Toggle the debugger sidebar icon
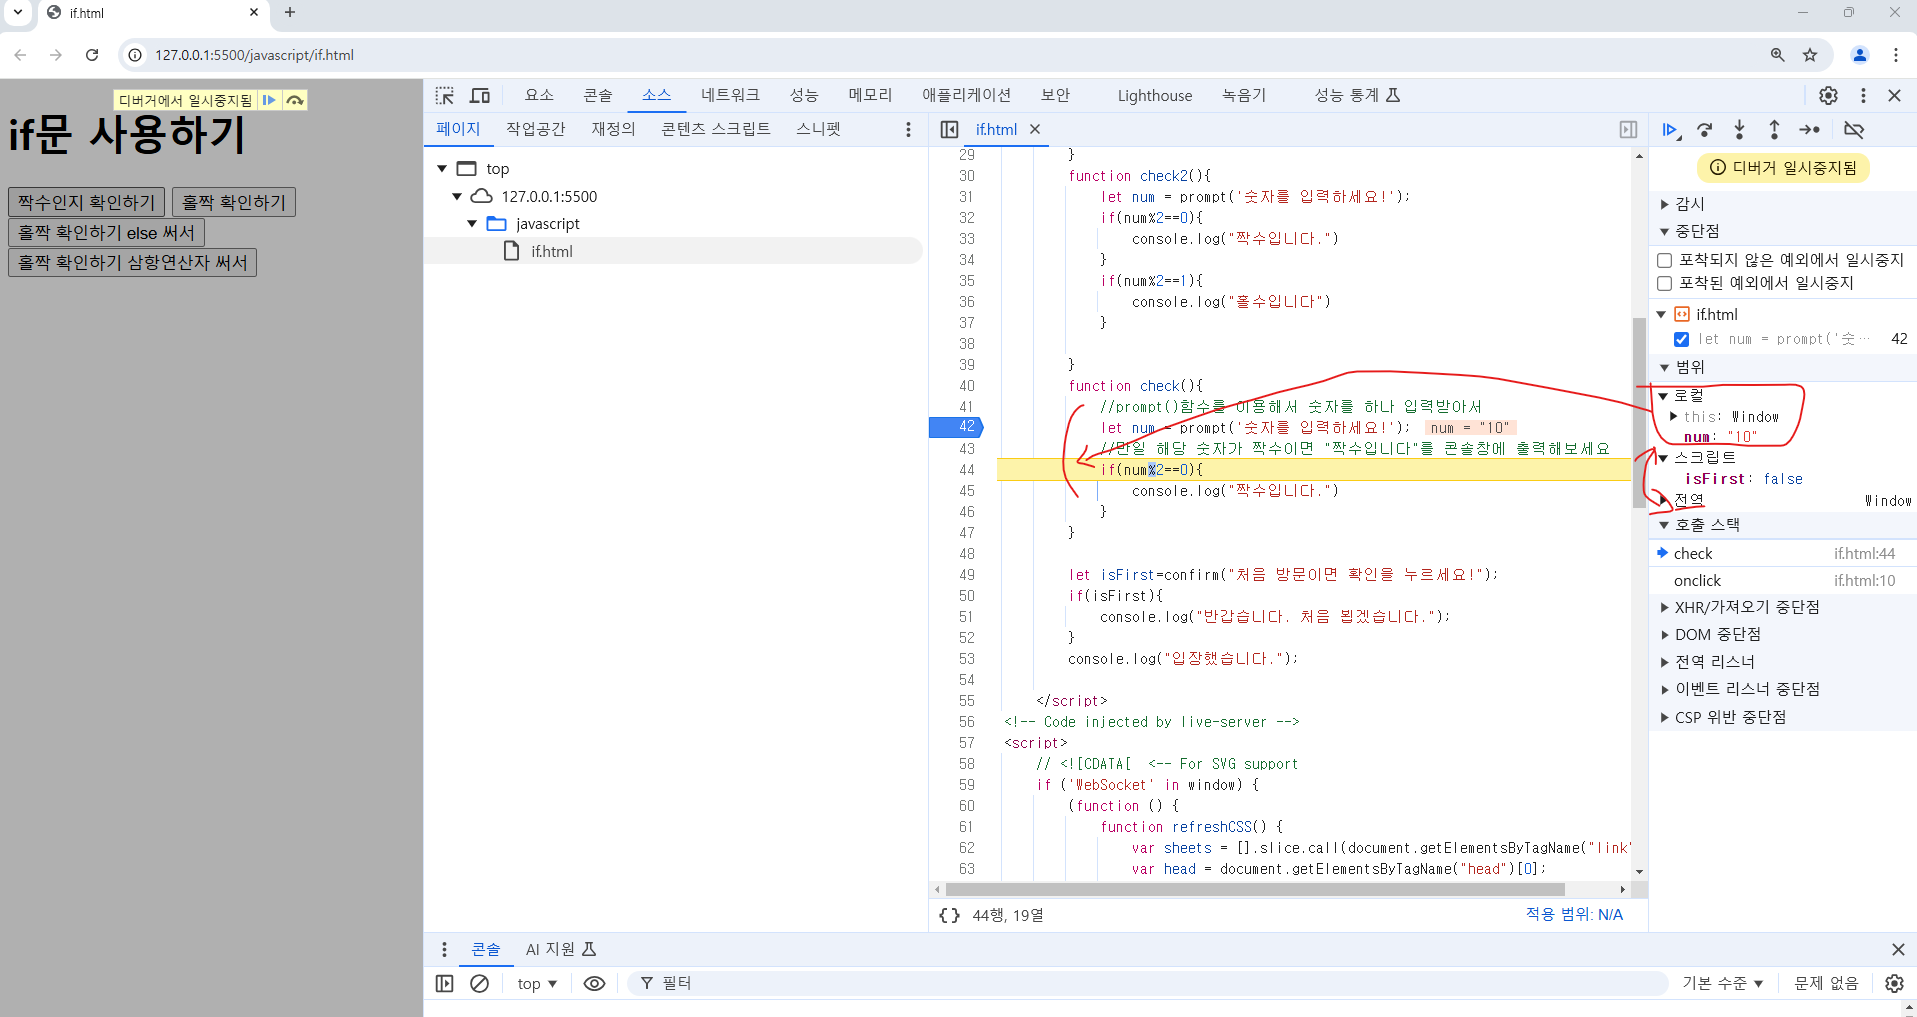Screen dimensions: 1917x1017 1628,129
